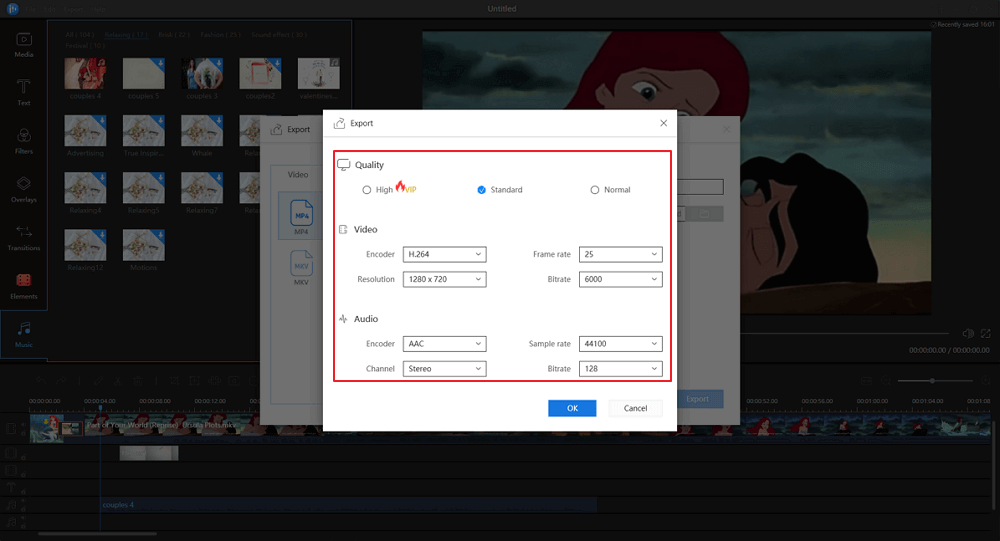Click the main video track film icon
This screenshot has height=541, width=1000.
(11, 429)
